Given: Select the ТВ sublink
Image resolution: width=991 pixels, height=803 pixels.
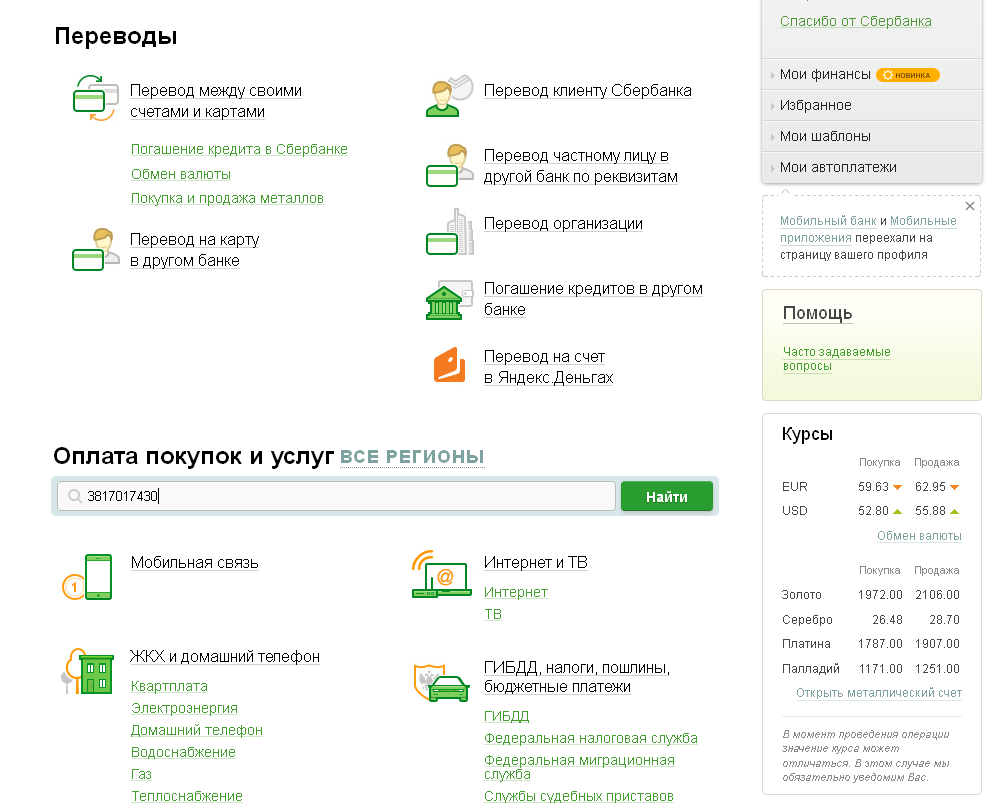Looking at the screenshot, I should click(x=492, y=615).
